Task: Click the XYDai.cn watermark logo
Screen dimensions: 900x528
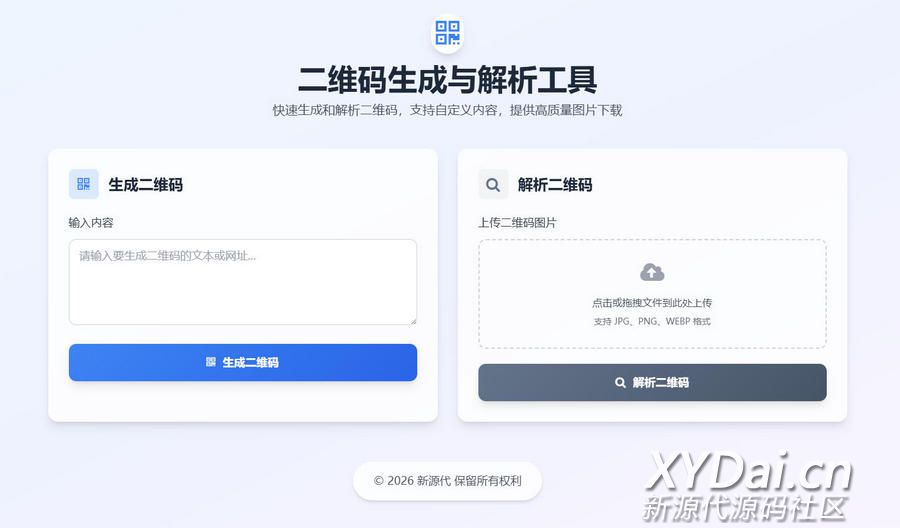Action: coord(748,487)
